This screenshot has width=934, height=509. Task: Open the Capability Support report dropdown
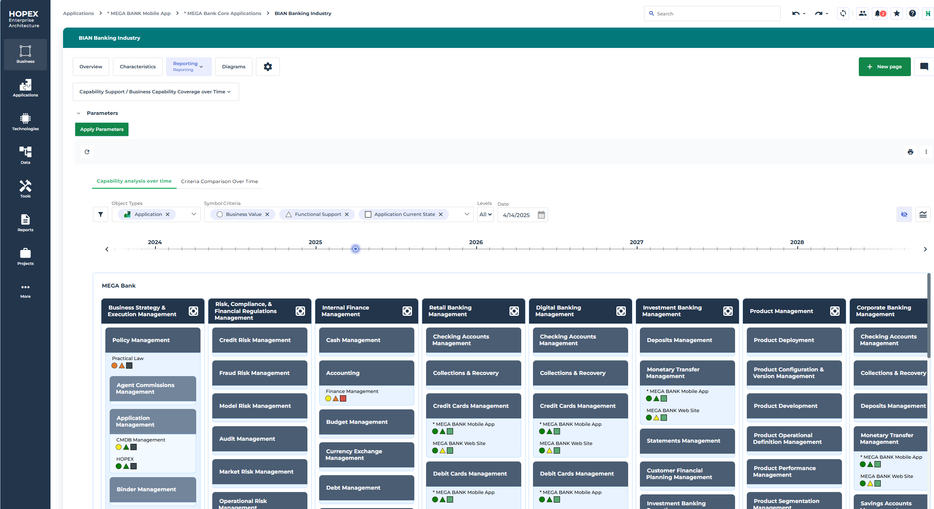coord(156,92)
